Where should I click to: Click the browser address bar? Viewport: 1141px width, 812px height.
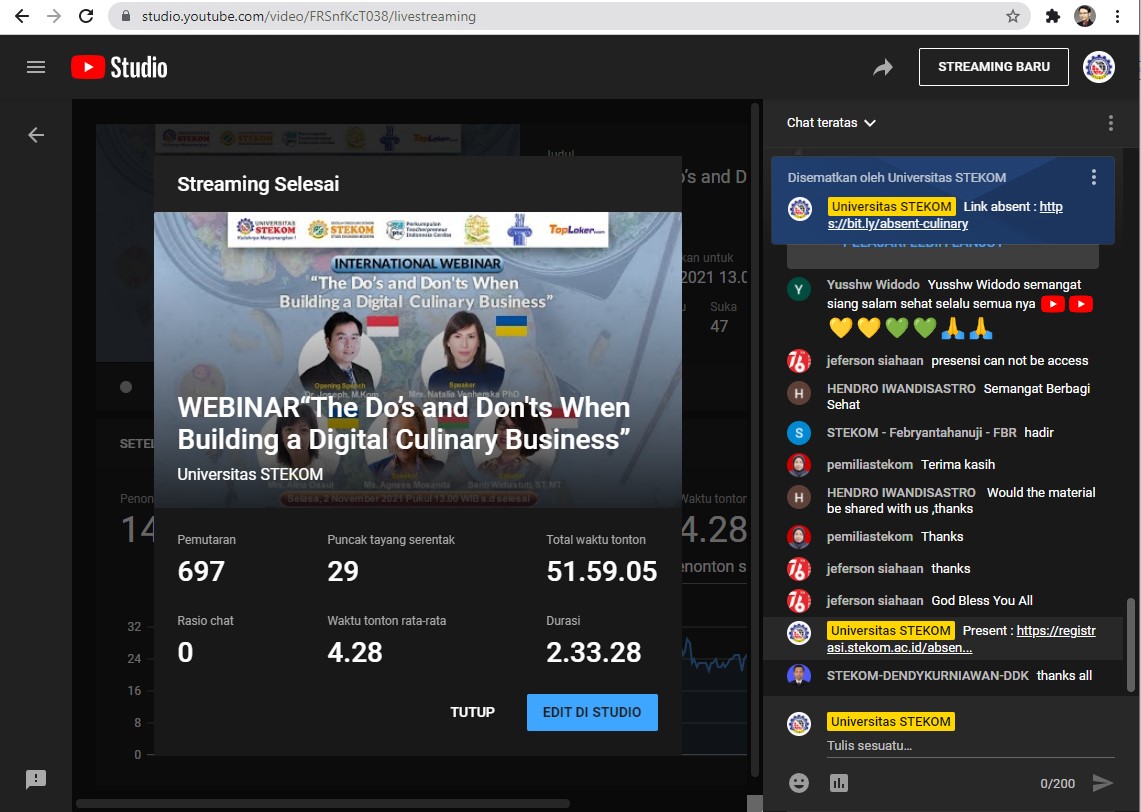(x=569, y=16)
